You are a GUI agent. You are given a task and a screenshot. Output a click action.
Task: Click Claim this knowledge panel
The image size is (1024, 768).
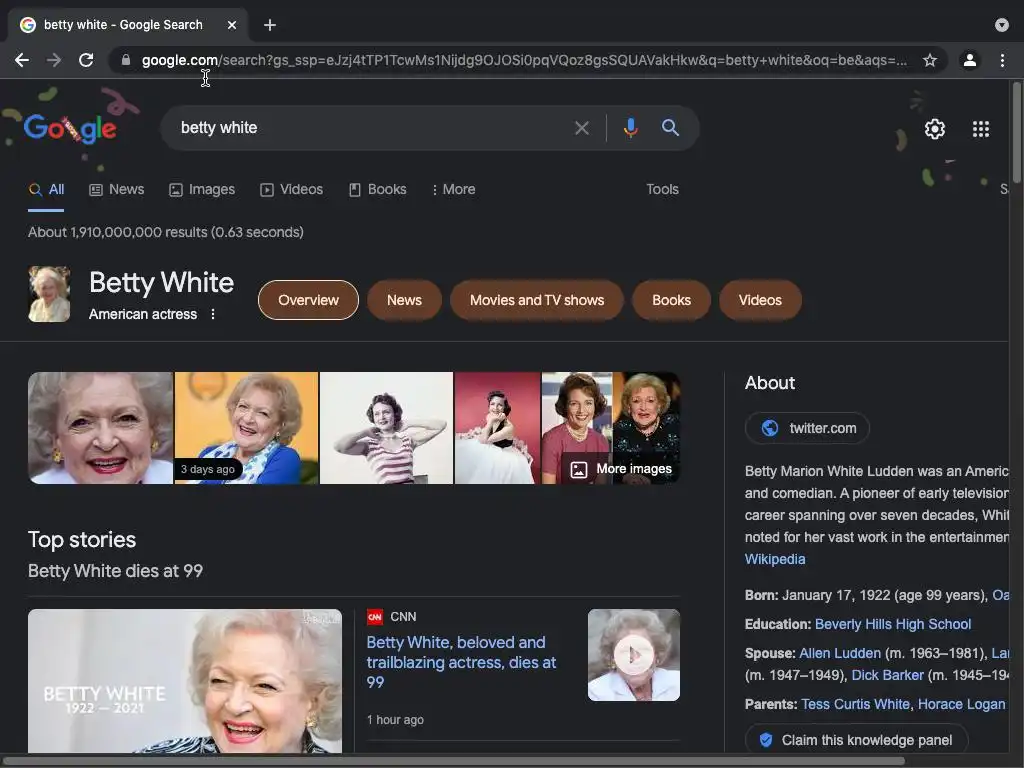856,740
